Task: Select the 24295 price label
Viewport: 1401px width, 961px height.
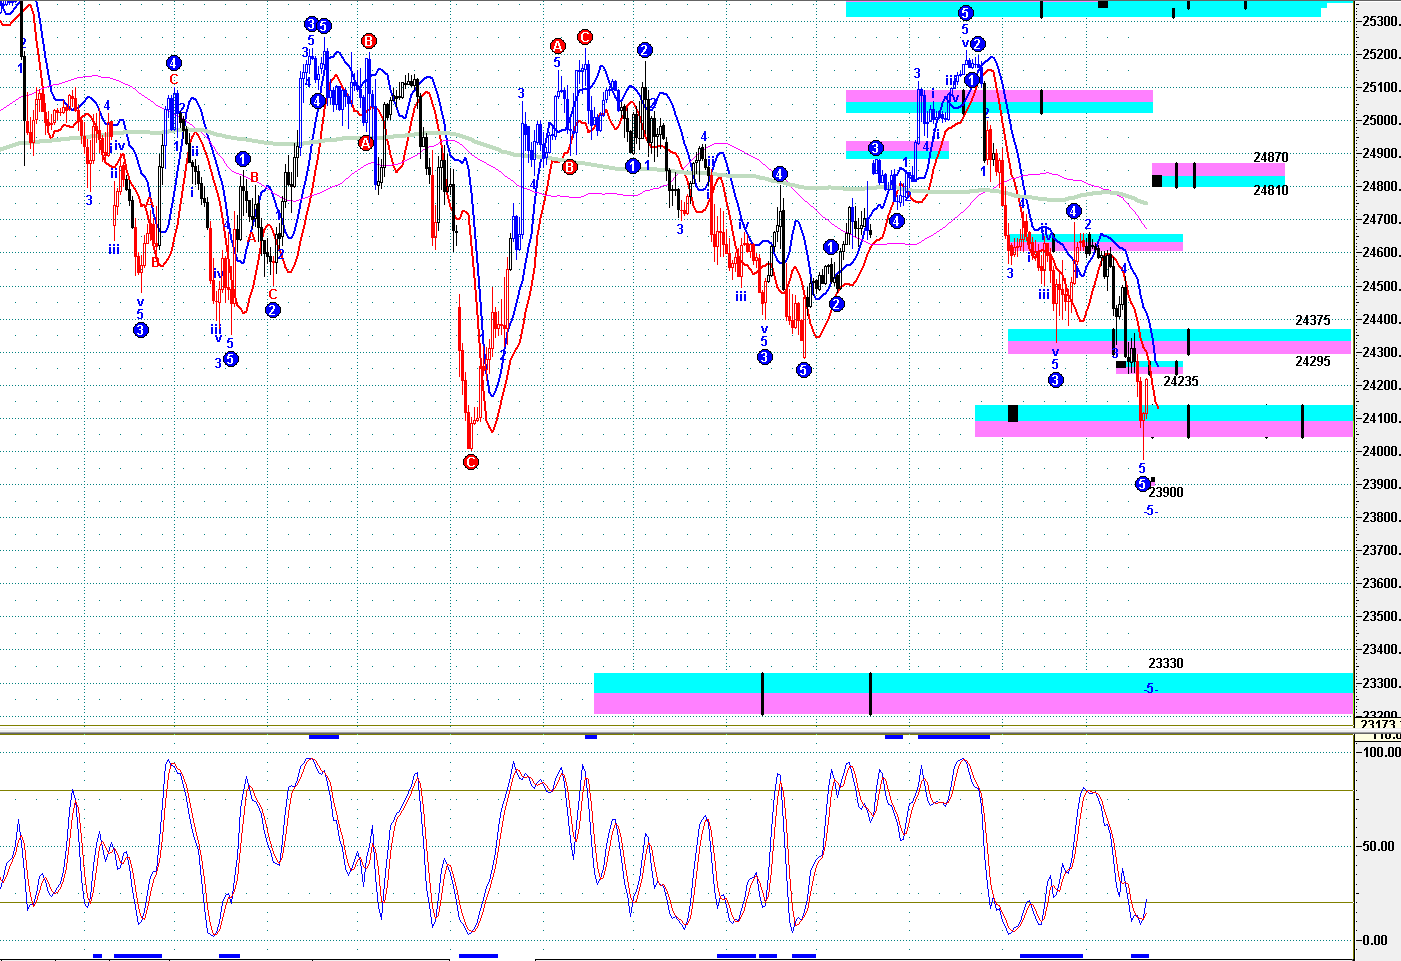Action: (x=1312, y=361)
